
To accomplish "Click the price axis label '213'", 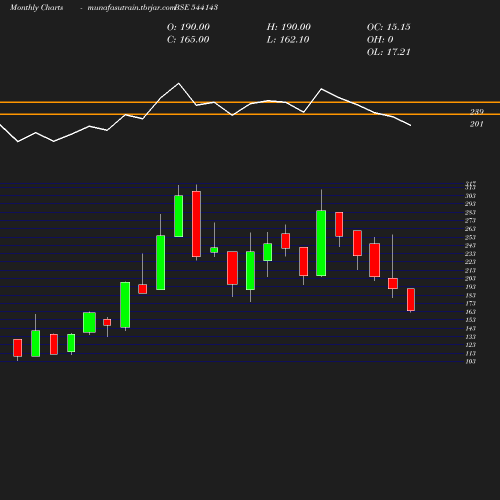I will click(470, 270).
